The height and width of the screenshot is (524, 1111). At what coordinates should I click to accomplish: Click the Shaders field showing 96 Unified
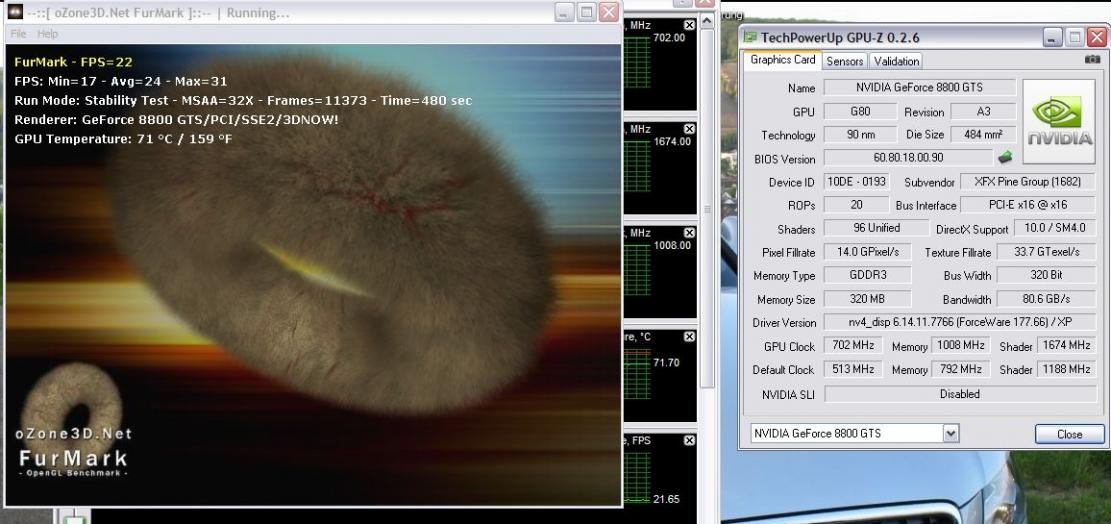876,228
